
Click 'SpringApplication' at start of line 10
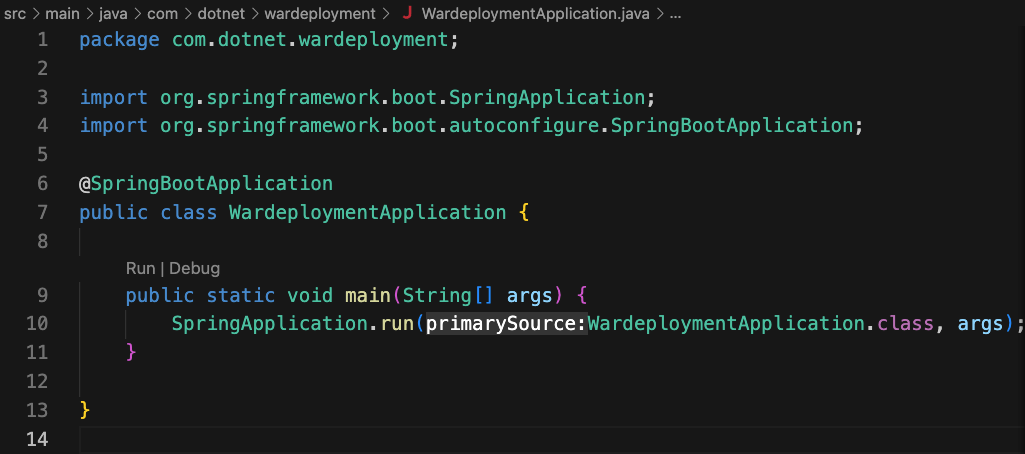tap(269, 323)
